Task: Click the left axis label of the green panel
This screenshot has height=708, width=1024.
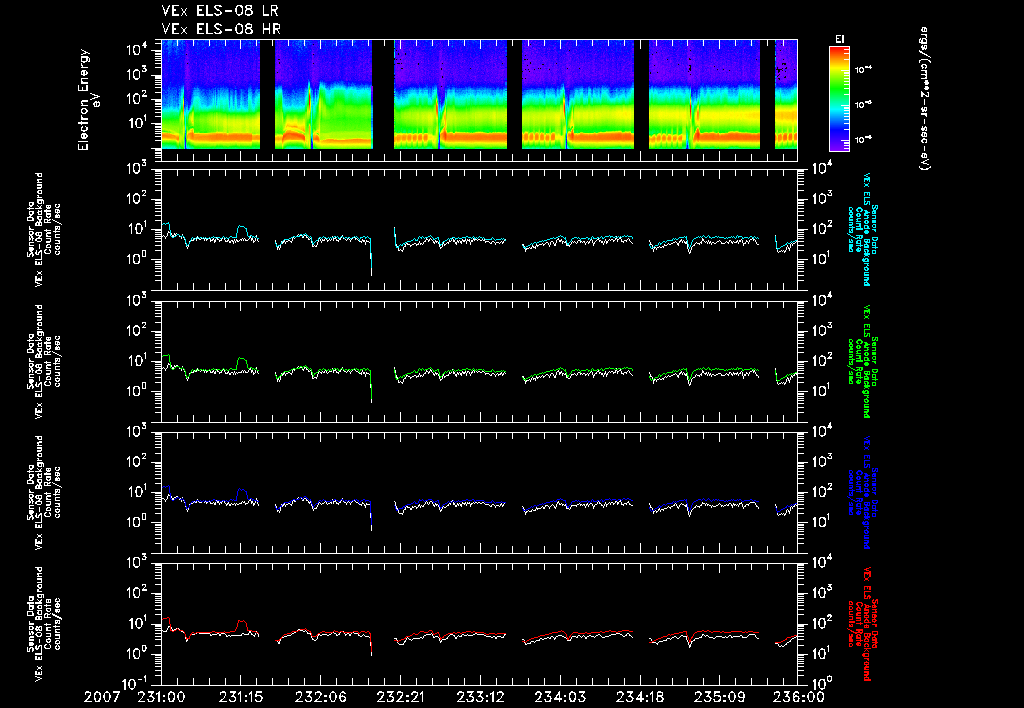Action: 43,361
